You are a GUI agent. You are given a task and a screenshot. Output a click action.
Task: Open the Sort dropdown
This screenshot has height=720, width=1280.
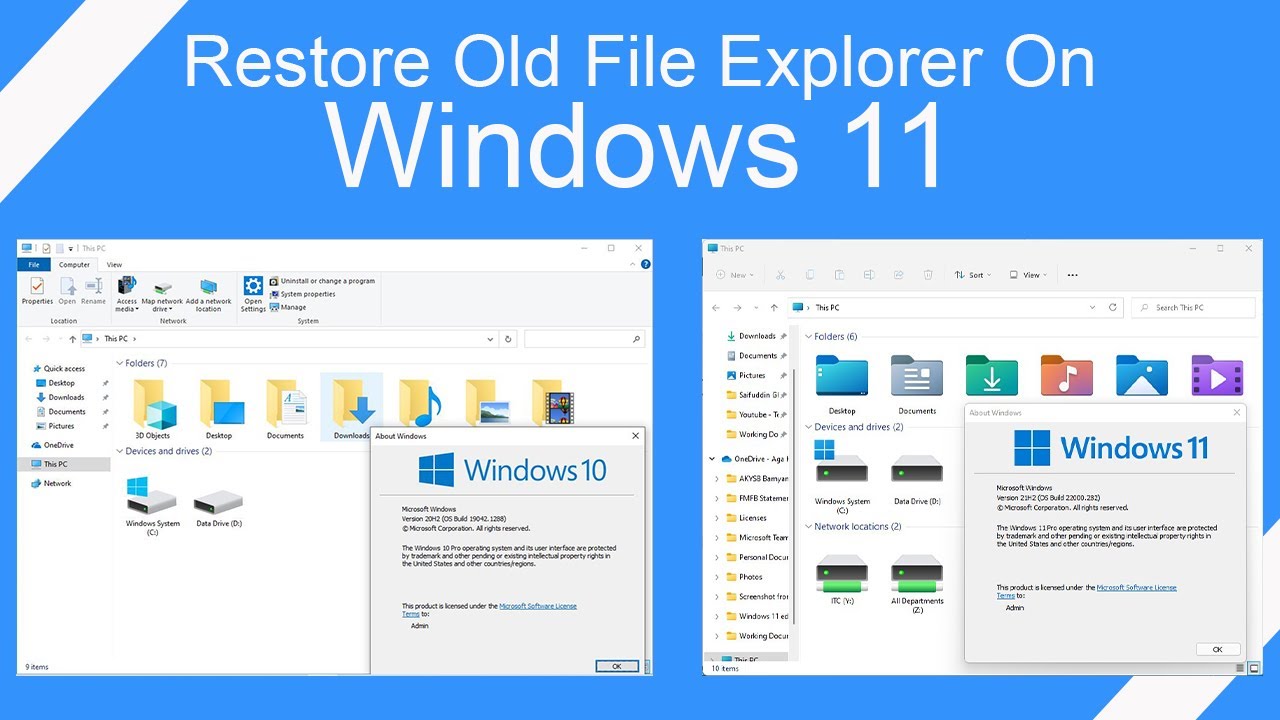click(972, 275)
